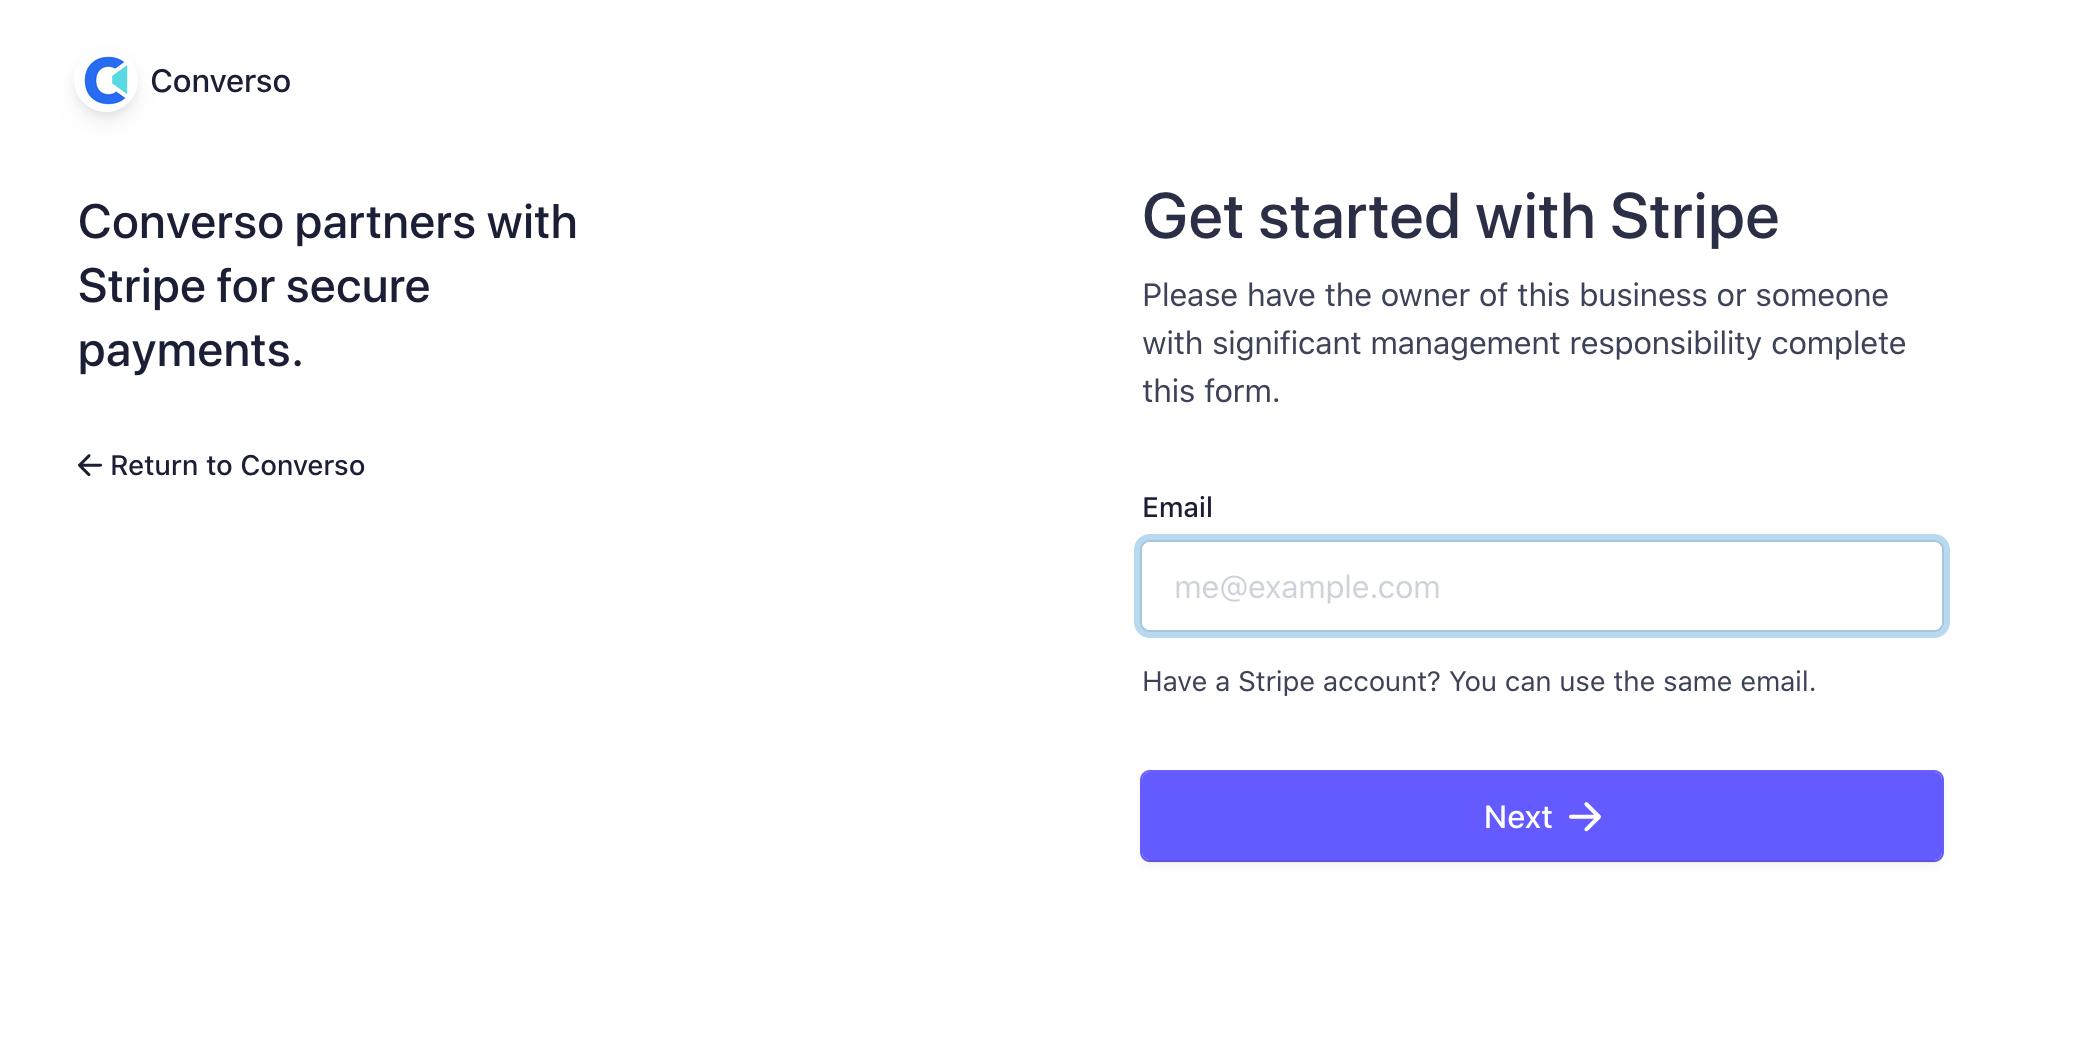Click the left arrow beside Return to Converso
Viewport: 2096px width, 1050px height.
[90, 465]
